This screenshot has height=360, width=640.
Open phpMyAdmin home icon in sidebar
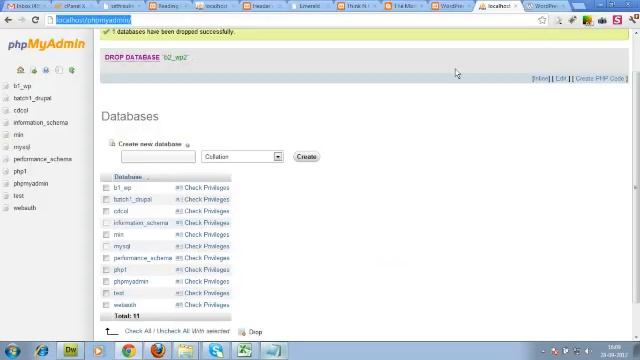20,70
